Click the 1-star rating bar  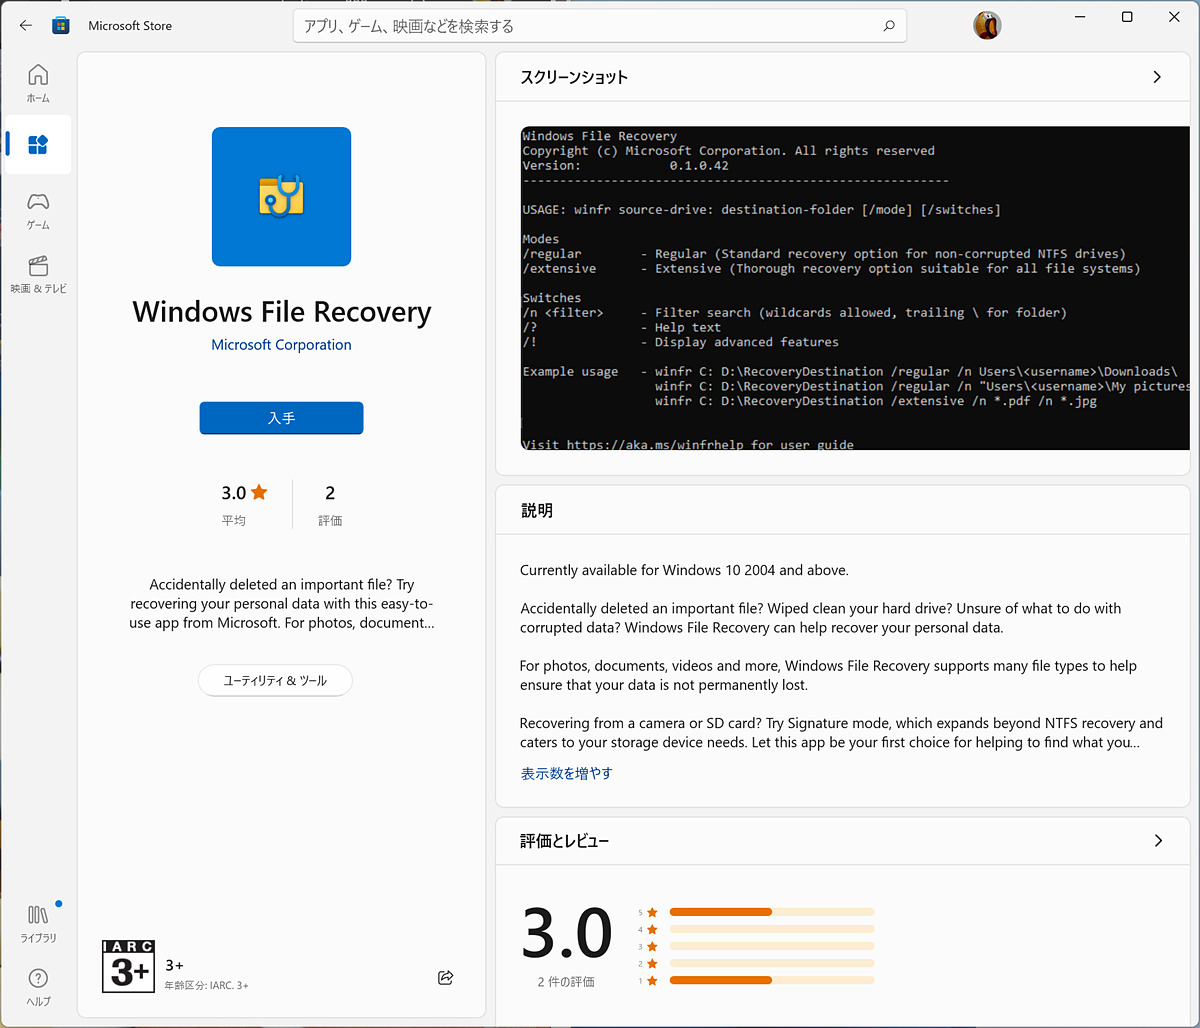click(772, 980)
